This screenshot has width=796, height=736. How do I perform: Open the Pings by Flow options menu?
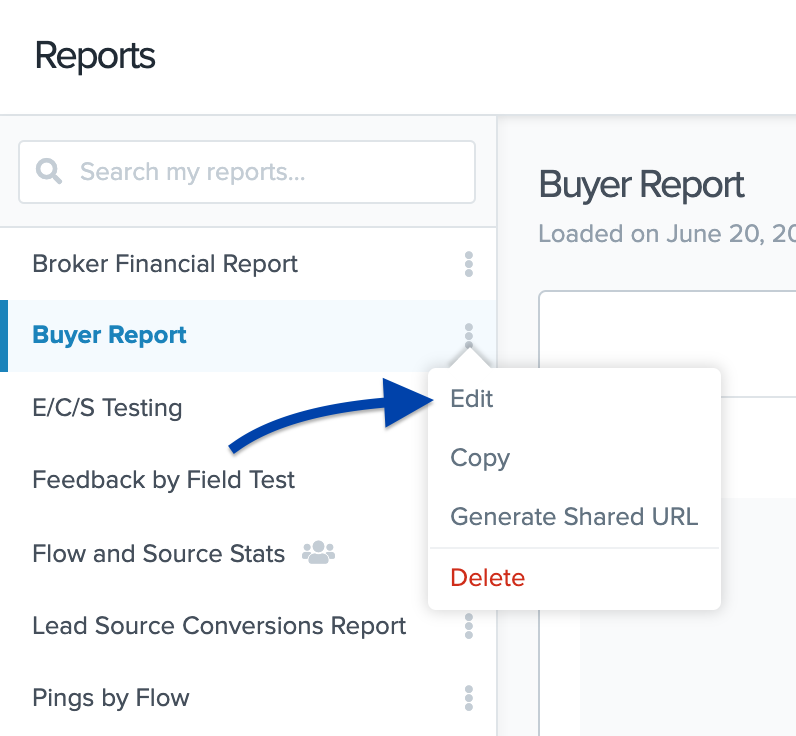pos(468,698)
